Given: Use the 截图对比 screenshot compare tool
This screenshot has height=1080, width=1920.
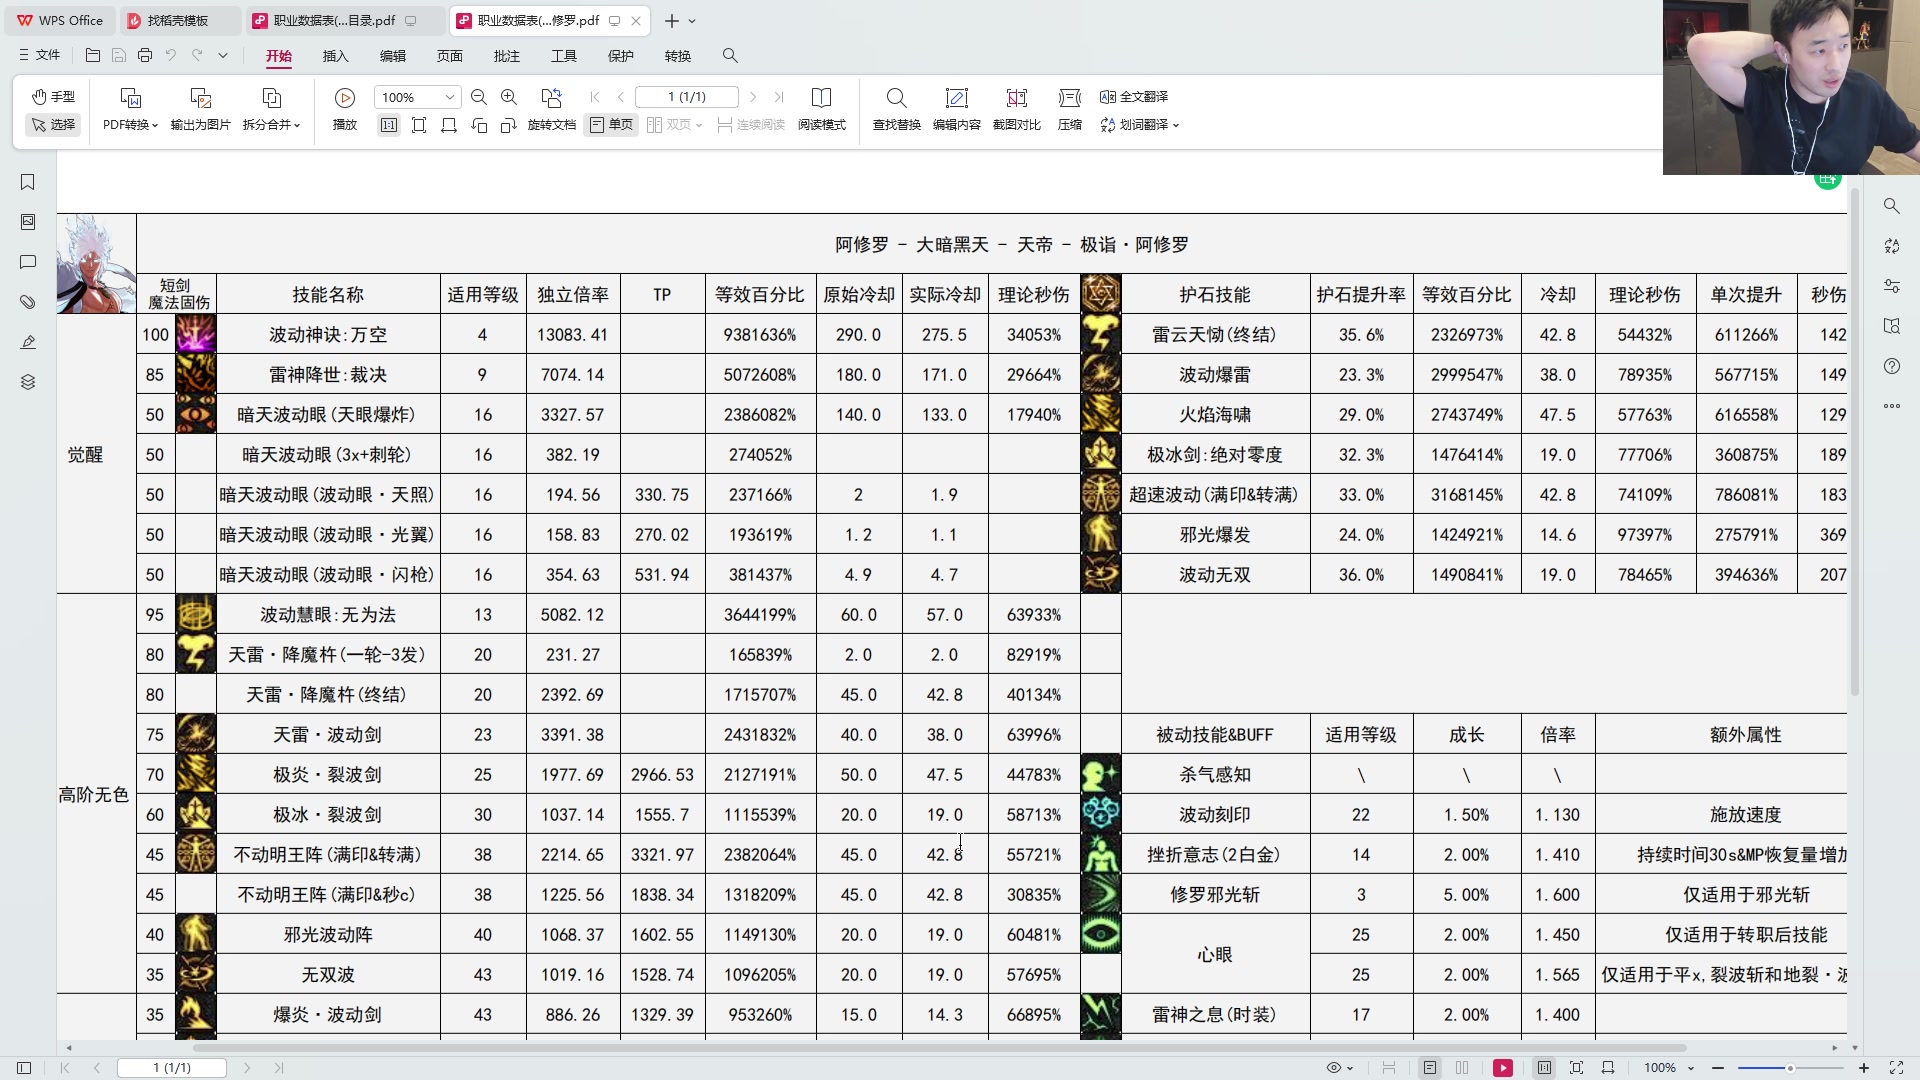Looking at the screenshot, I should click(1017, 108).
